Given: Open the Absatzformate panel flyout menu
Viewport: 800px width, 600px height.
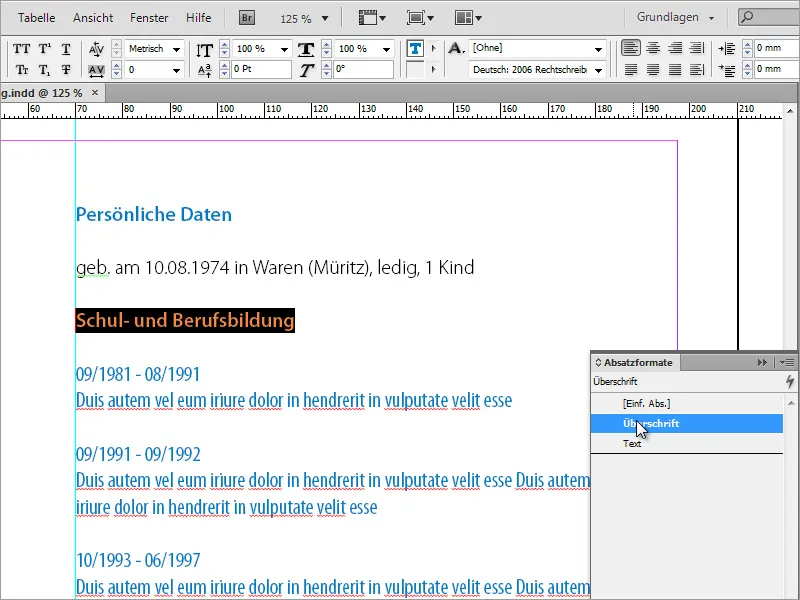Looking at the screenshot, I should [x=787, y=362].
